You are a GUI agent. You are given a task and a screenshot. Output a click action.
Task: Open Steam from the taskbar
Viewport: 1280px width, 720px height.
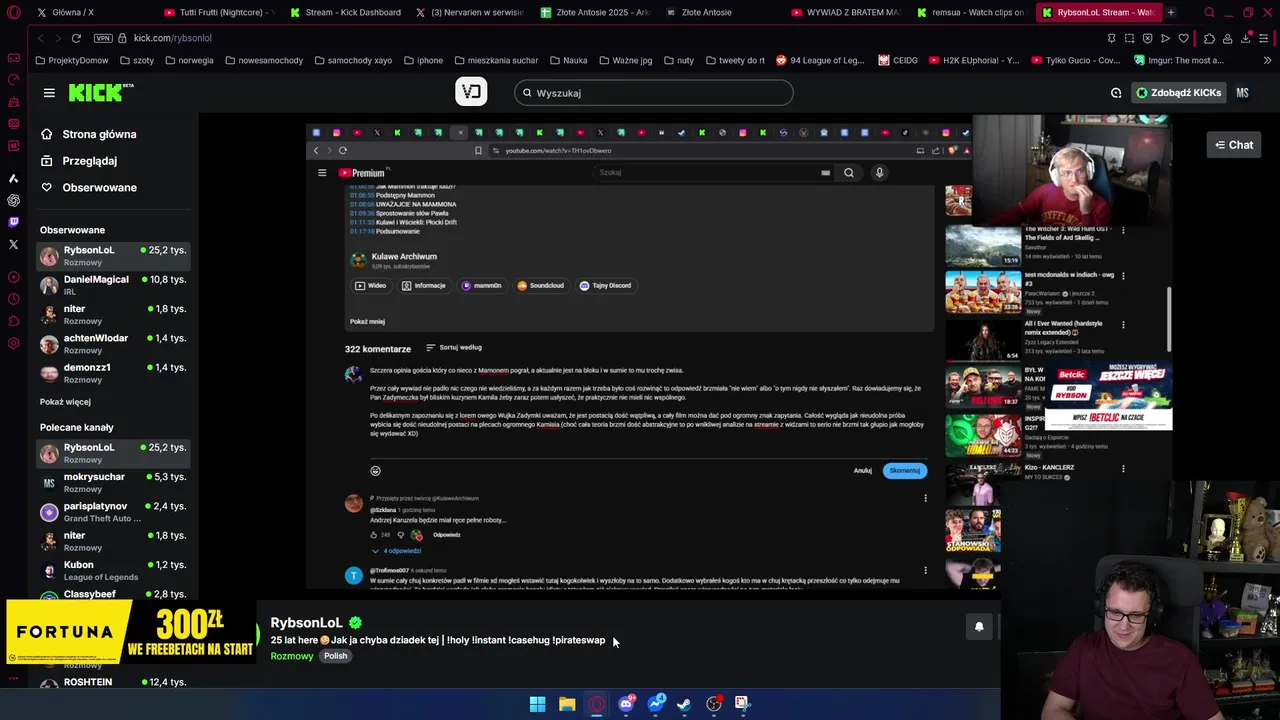point(684,704)
